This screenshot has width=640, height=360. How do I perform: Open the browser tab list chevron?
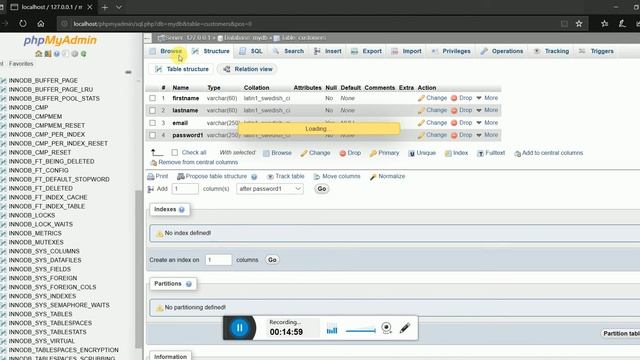coord(119,7)
